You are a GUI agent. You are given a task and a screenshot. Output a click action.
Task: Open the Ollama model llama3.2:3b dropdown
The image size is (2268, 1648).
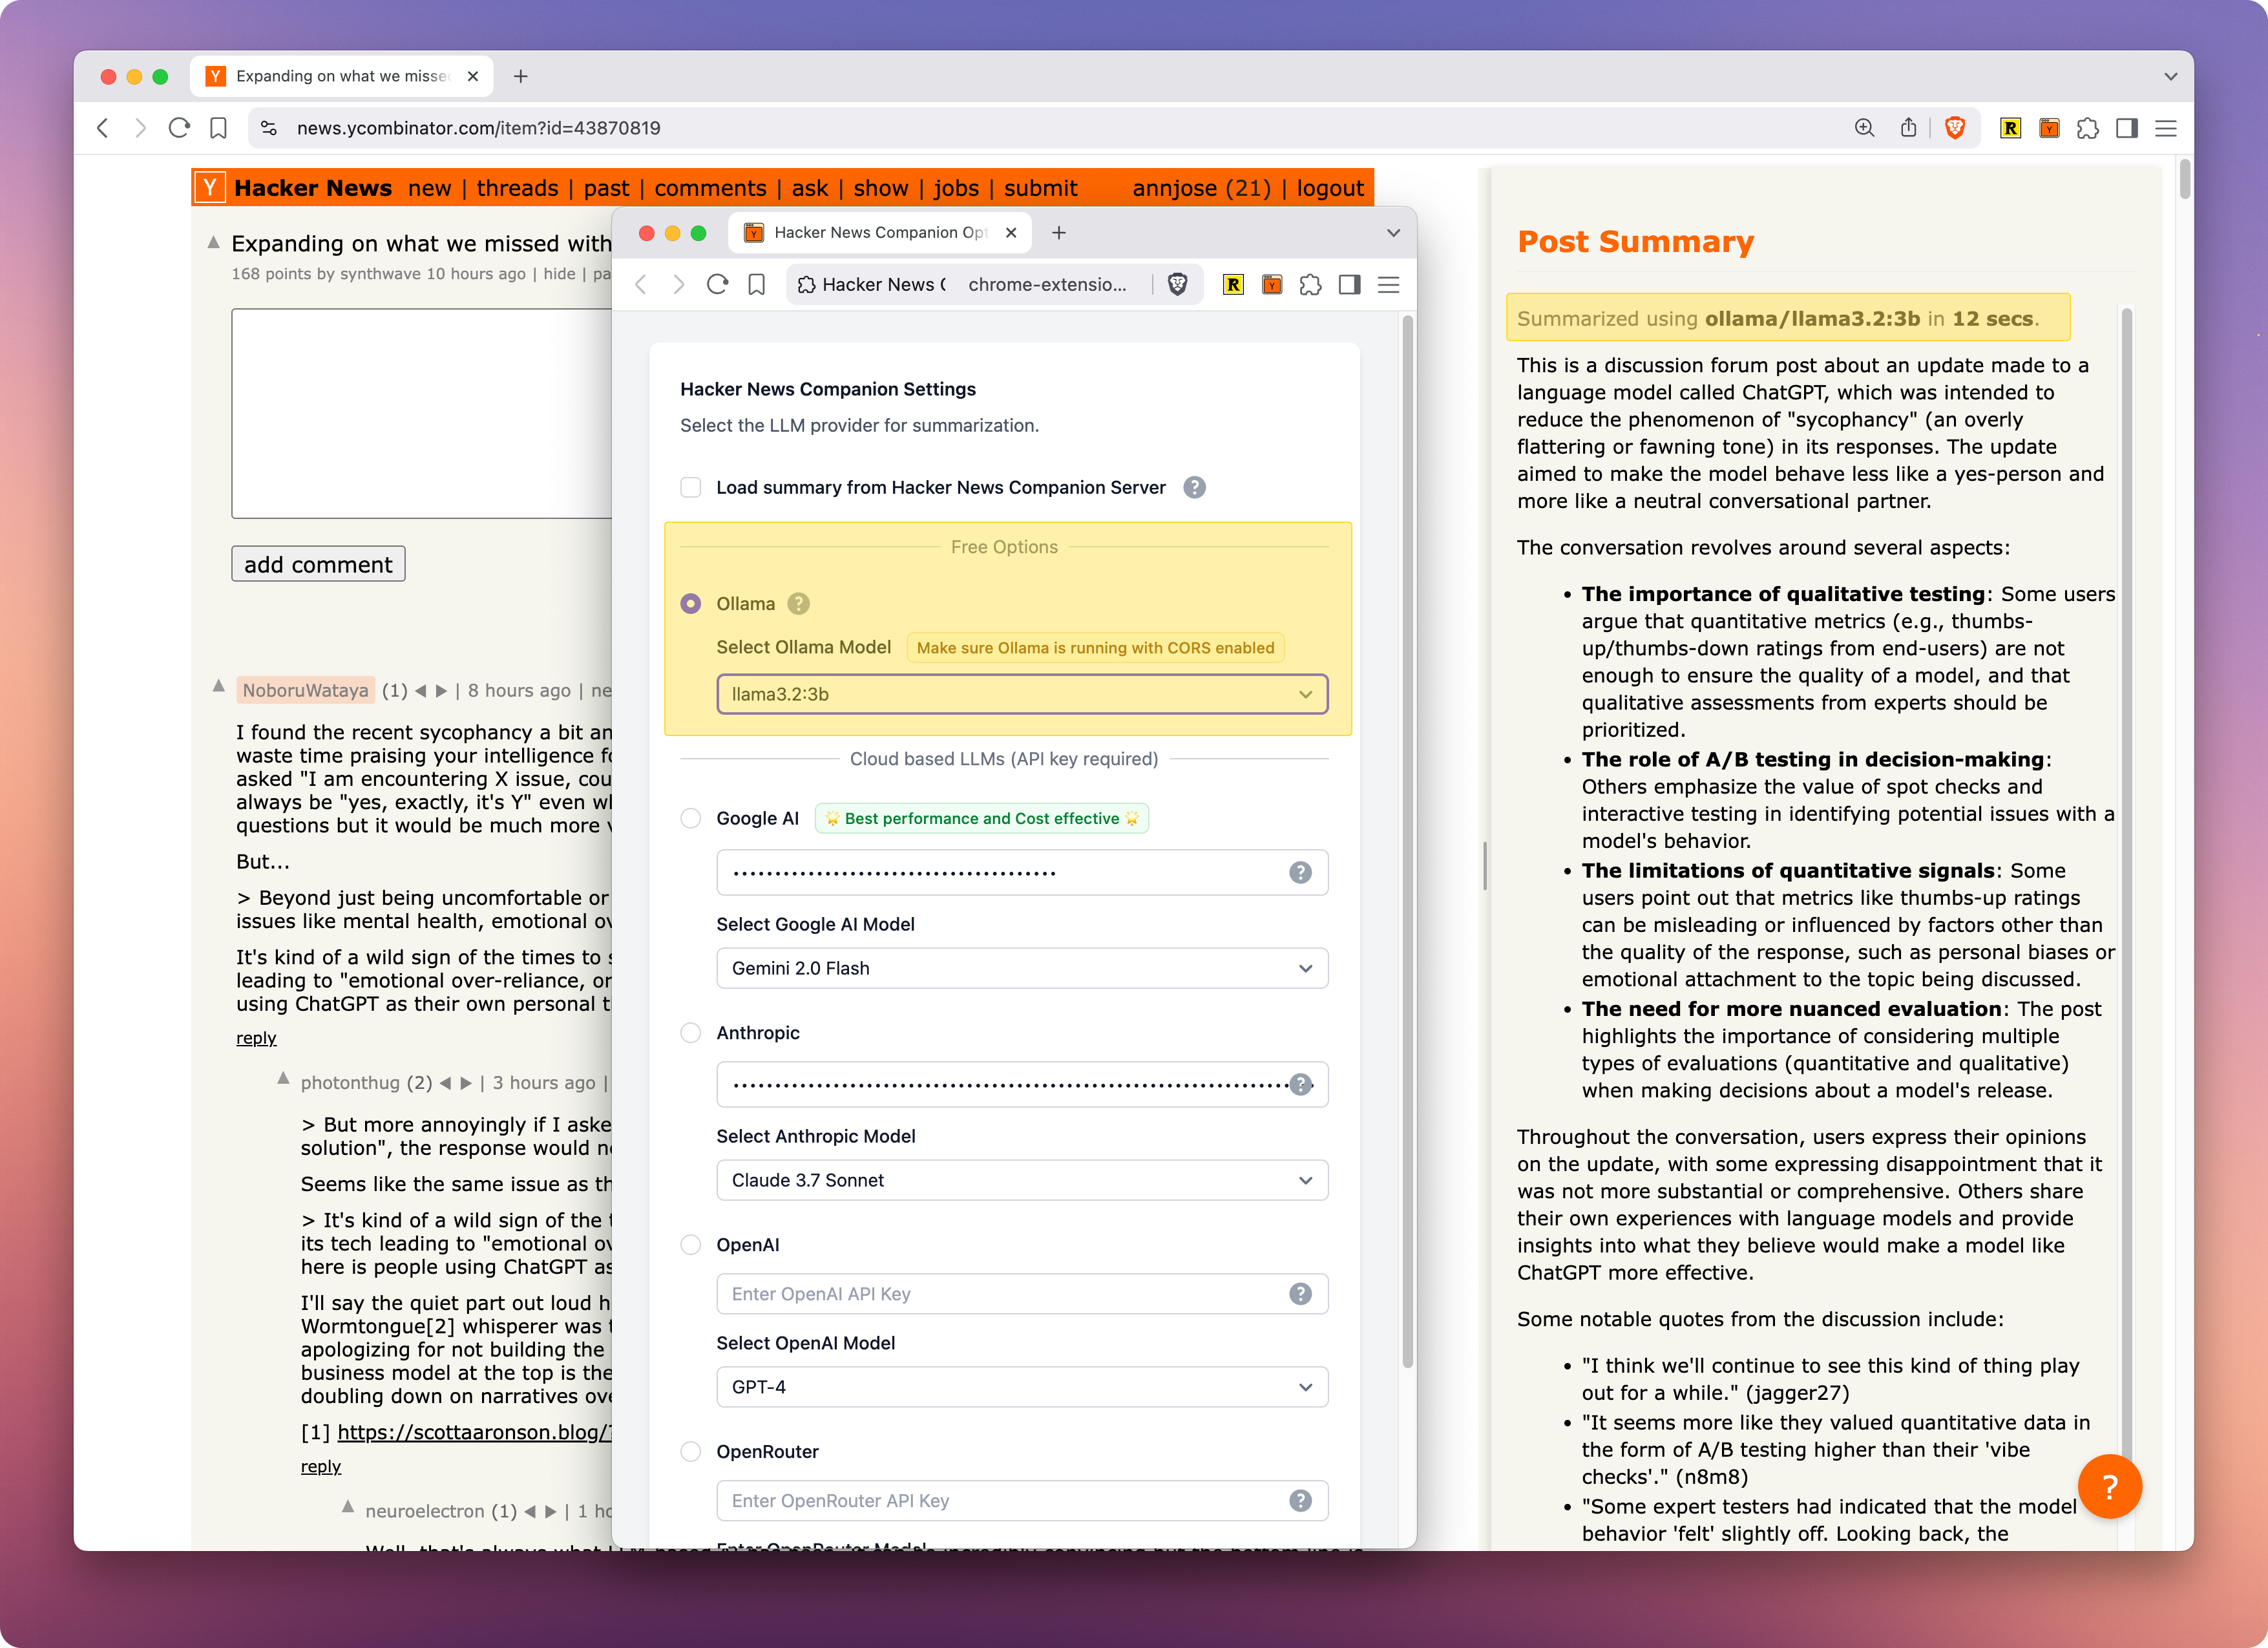pos(1021,694)
